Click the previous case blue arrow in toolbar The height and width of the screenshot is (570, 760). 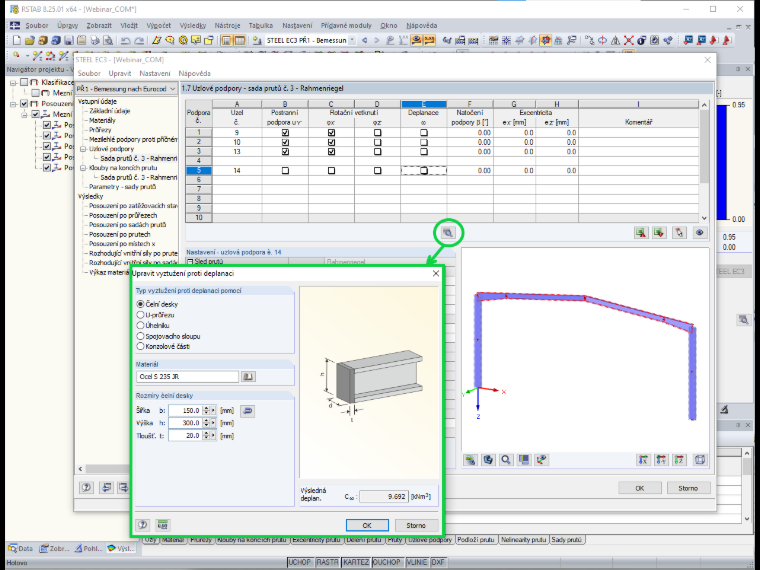coord(364,40)
